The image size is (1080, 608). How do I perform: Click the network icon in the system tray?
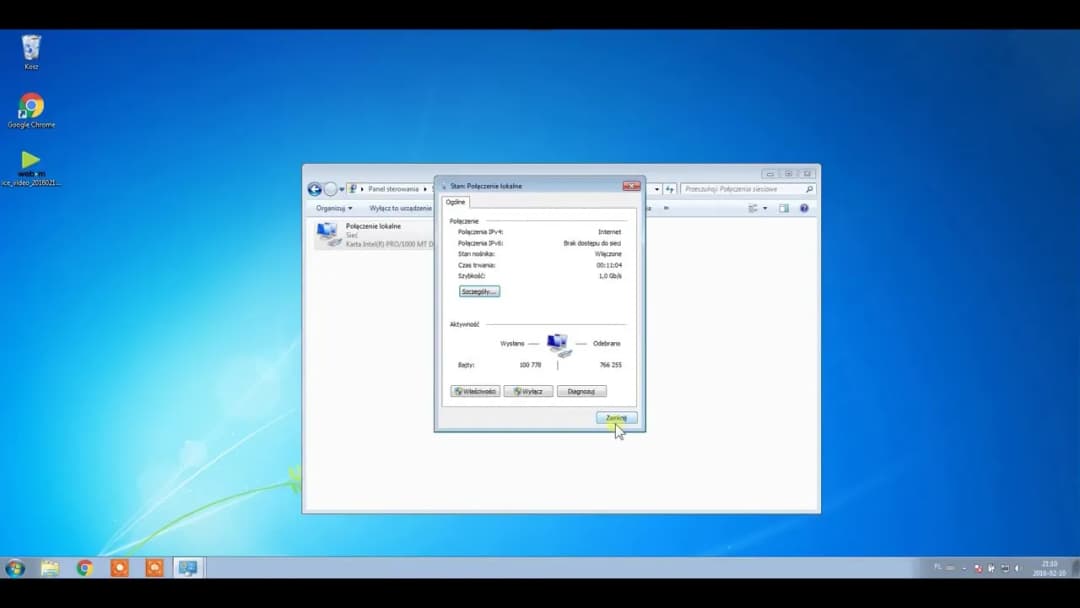[1005, 567]
